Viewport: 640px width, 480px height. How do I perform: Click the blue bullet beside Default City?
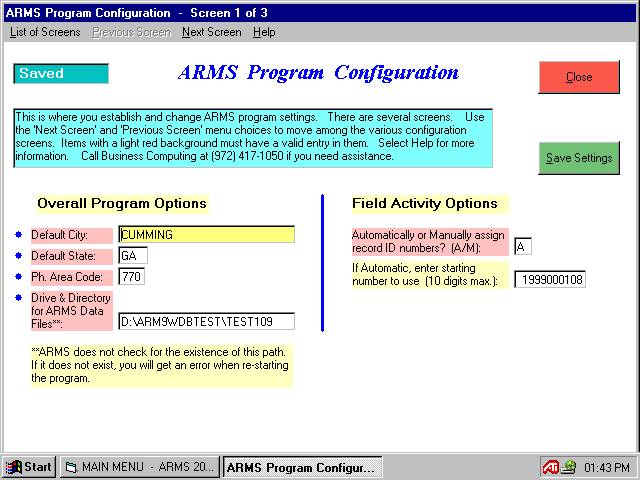point(18,235)
